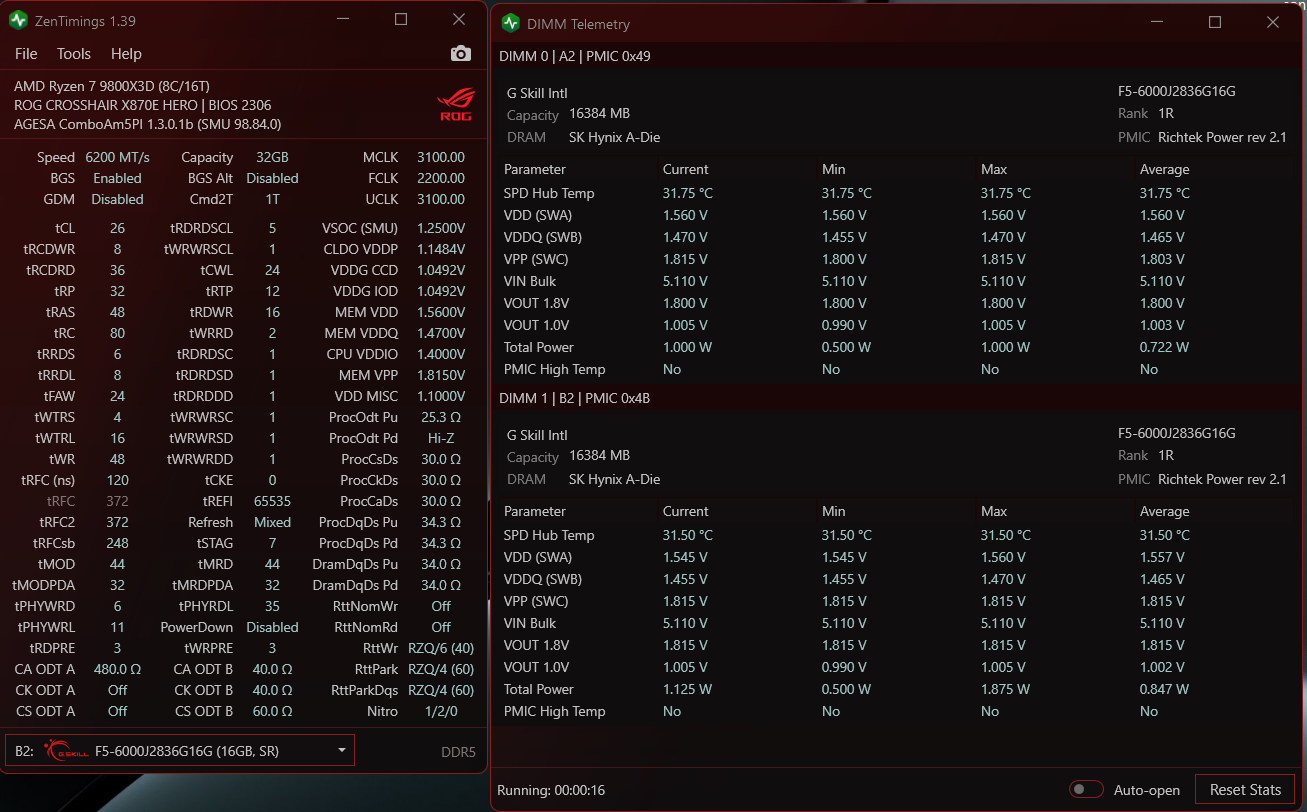
Task: Minimize the DIMM Telemetry window
Action: click(1157, 22)
